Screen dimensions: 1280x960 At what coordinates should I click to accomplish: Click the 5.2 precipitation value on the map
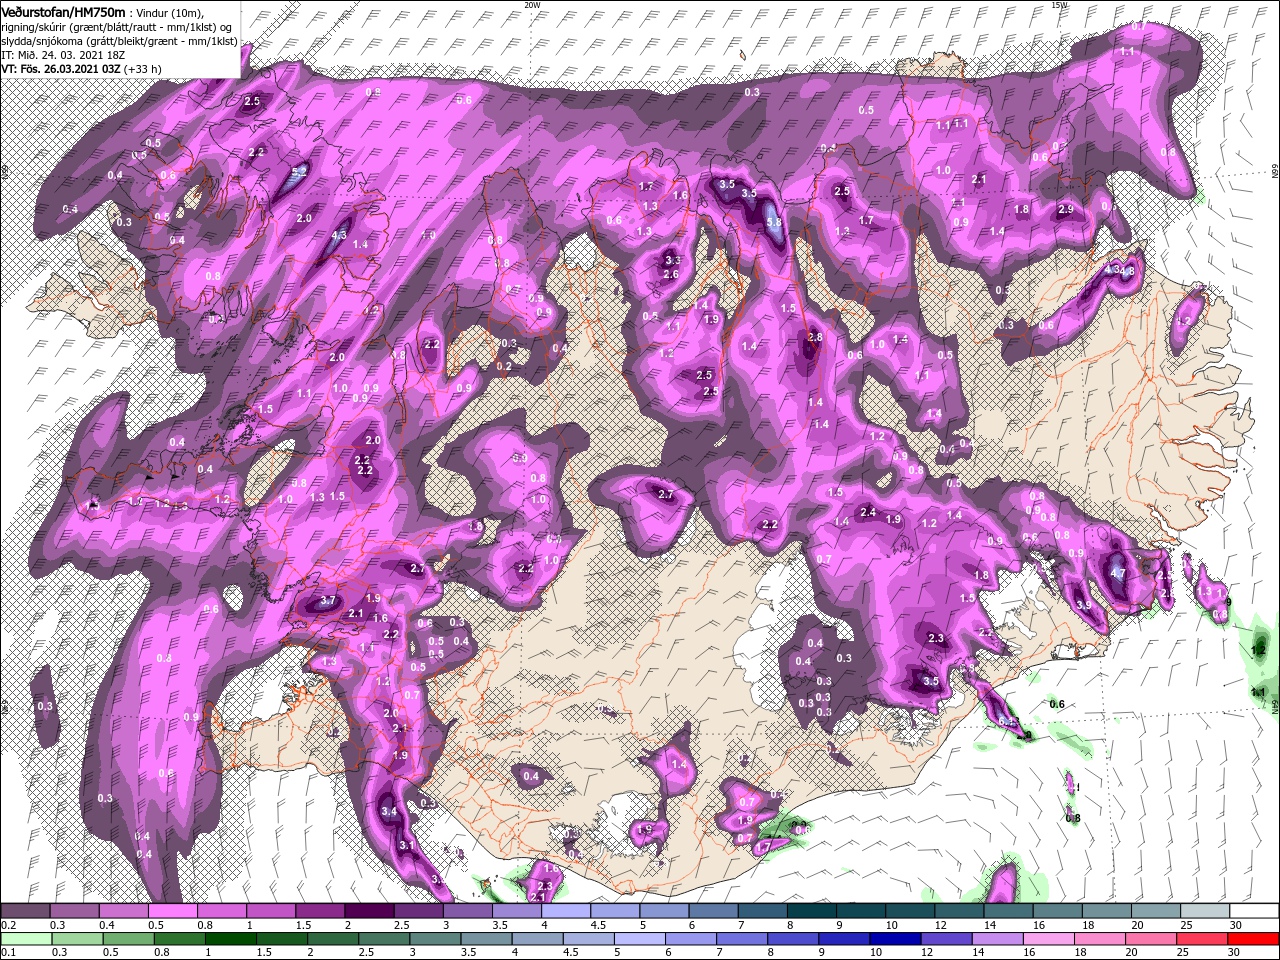pyautogui.click(x=298, y=172)
